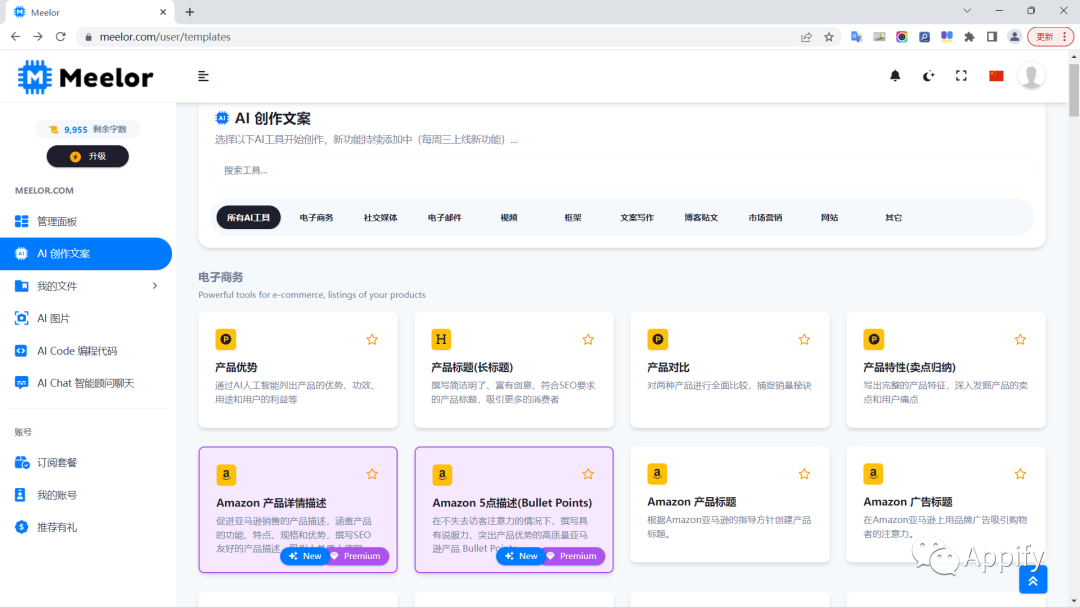Favorite the 产品标题(长标题) card star
This screenshot has width=1080, height=608.
pos(588,339)
